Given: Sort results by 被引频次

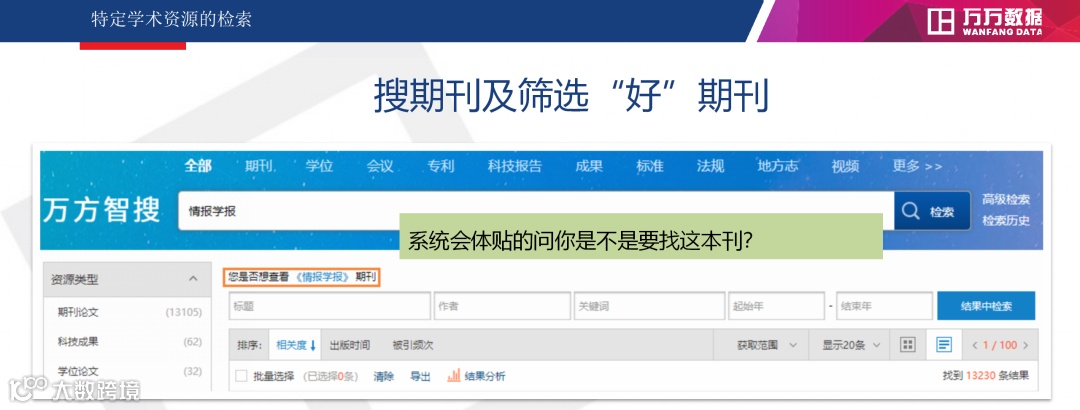Looking at the screenshot, I should (413, 345).
